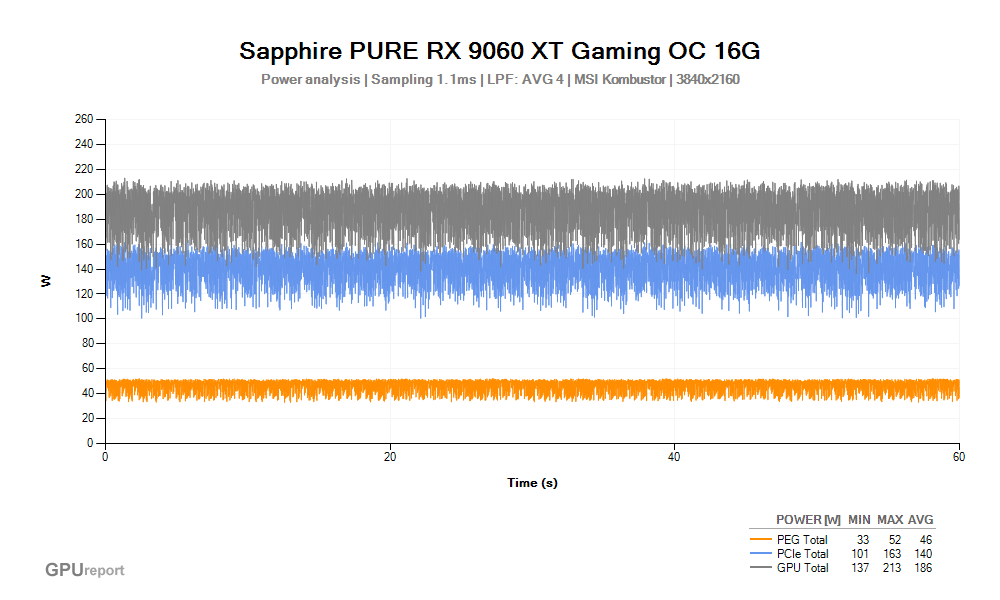Click the AVG column header in legend
Screen dimensions: 1000x600
click(920, 520)
